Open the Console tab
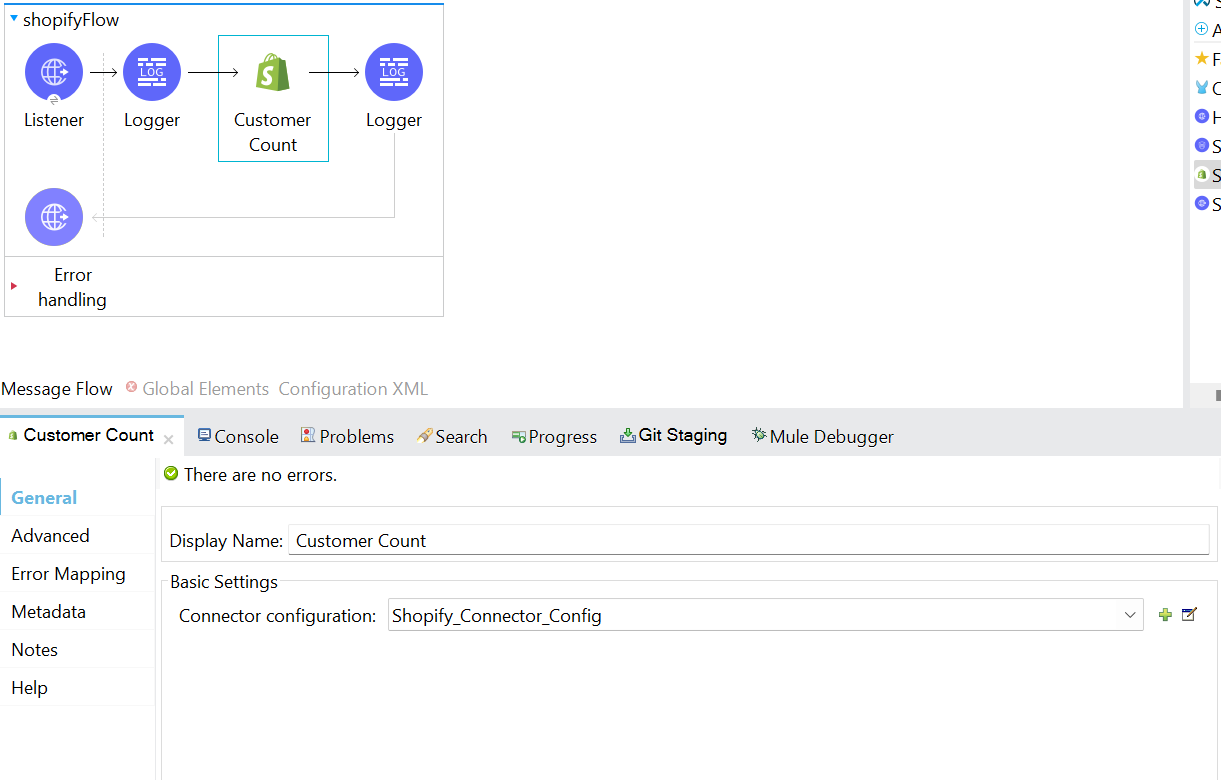The width and height of the screenshot is (1221, 780). click(x=238, y=436)
